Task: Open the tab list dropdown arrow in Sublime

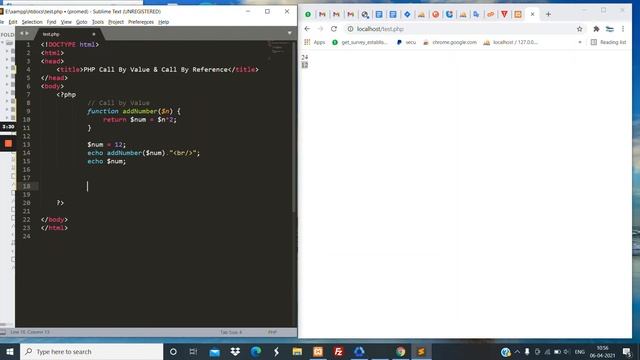Action: [x=290, y=33]
